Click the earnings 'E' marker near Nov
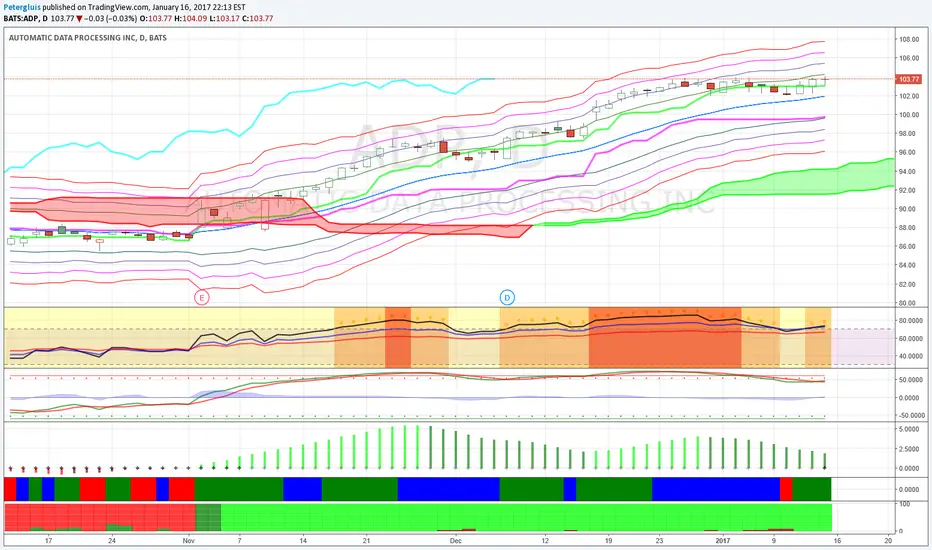Screen dimensions: 932x550 [202, 297]
